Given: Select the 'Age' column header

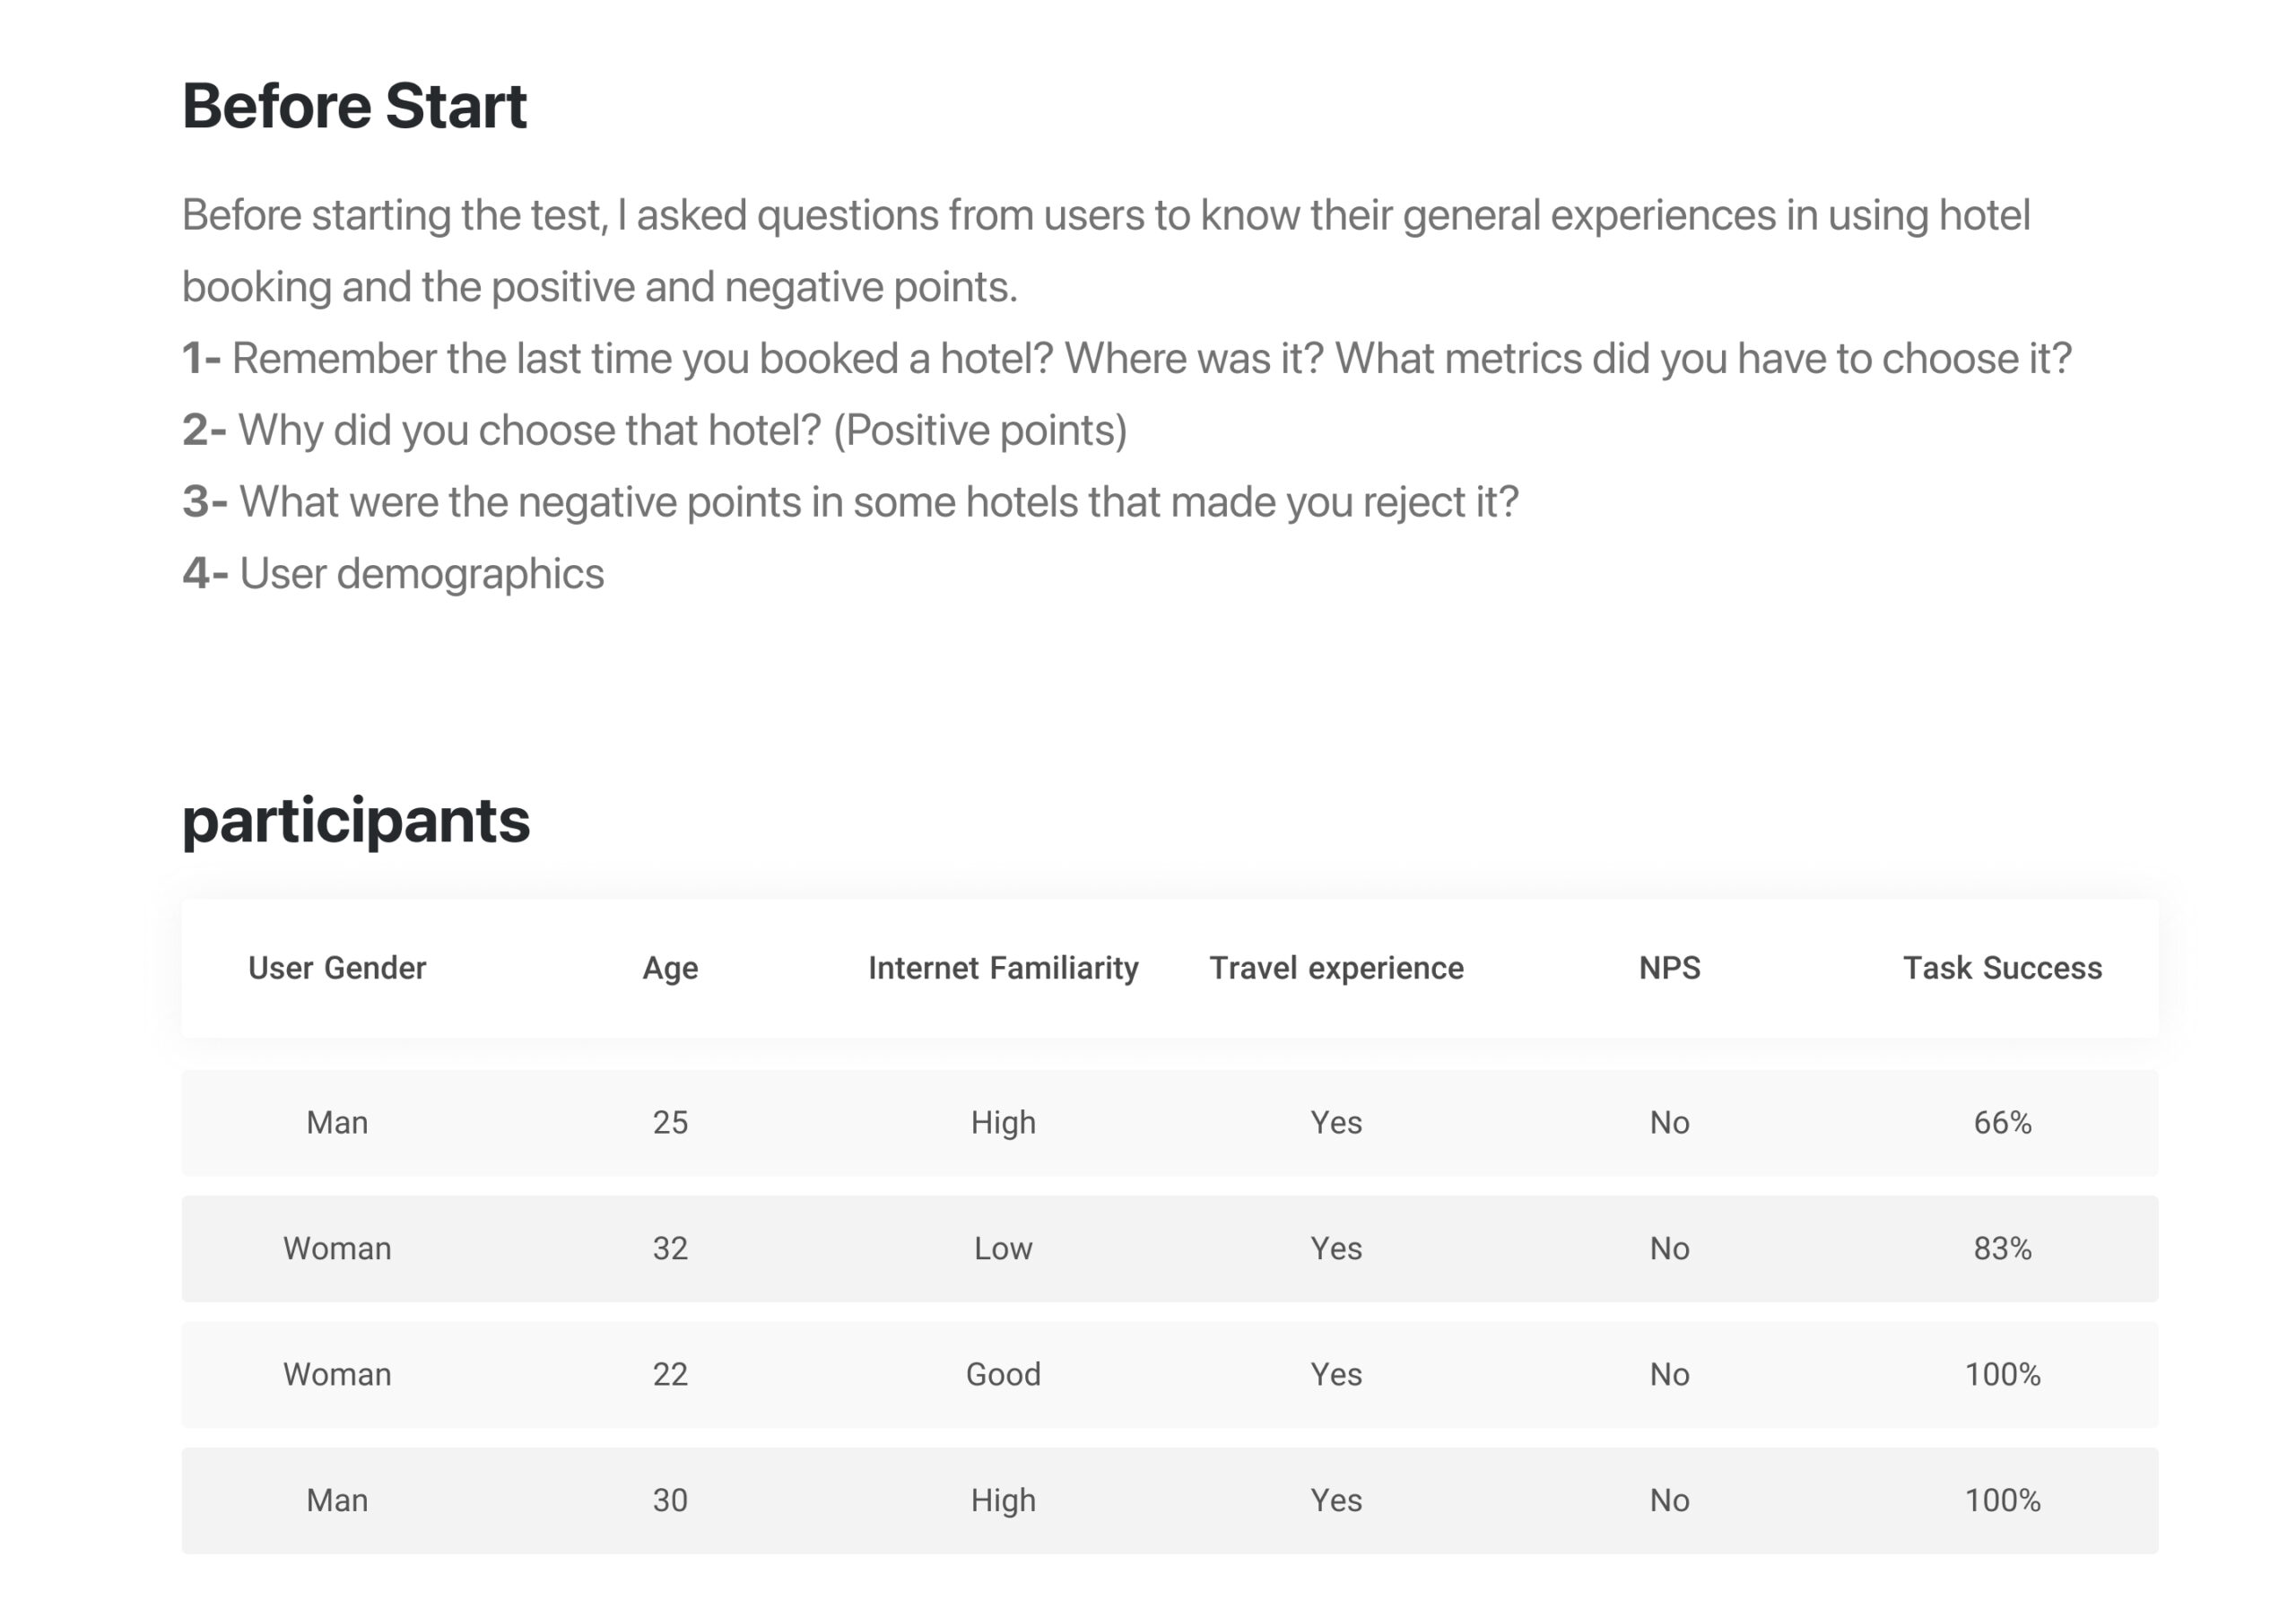Looking at the screenshot, I should [x=670, y=968].
